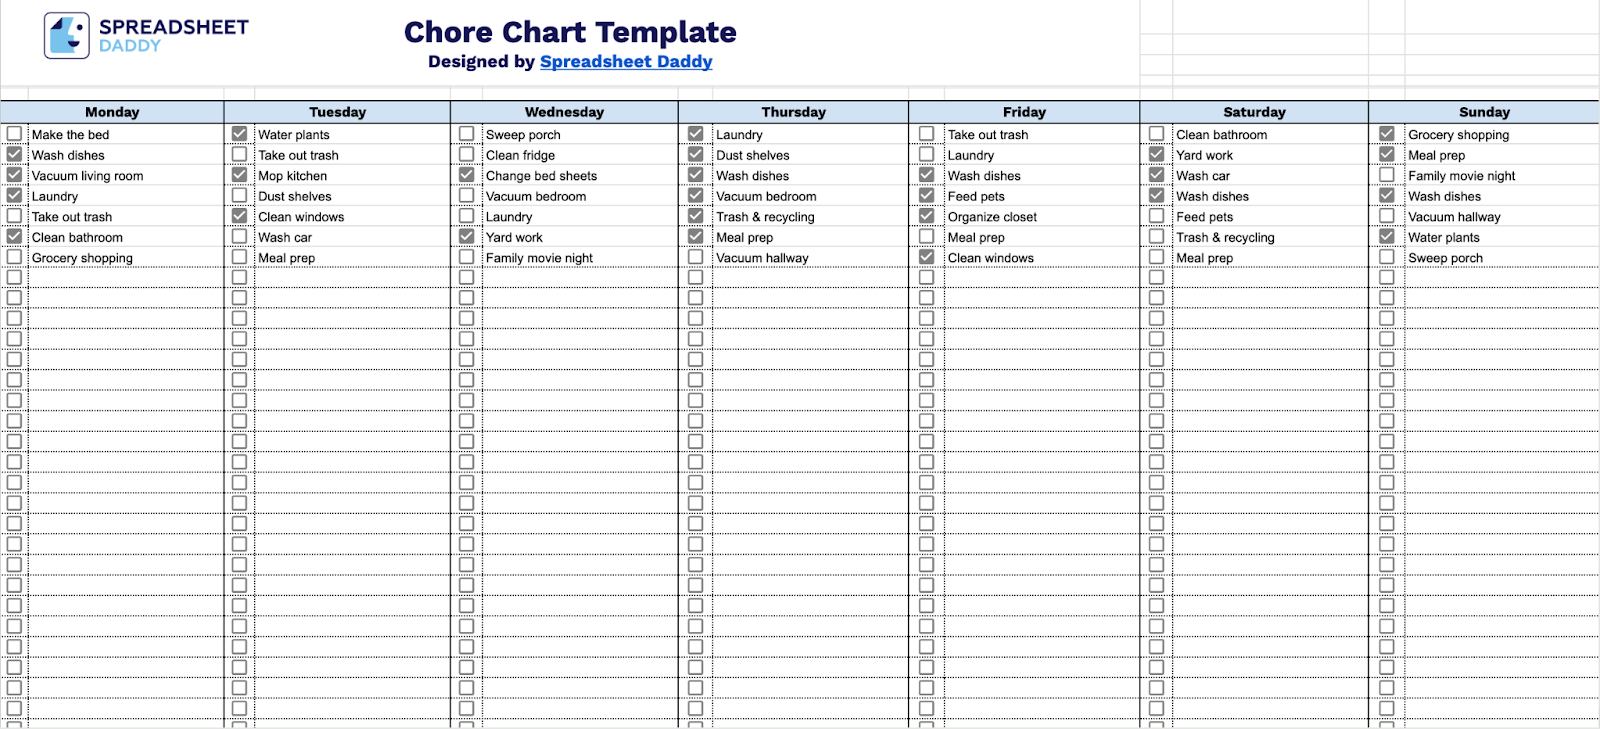The height and width of the screenshot is (729, 1600).
Task: Select the Monday column header
Action: click(x=112, y=112)
